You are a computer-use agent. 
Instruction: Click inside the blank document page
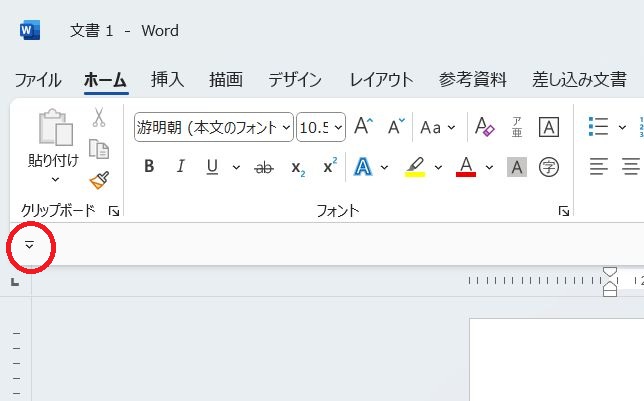tap(557, 360)
